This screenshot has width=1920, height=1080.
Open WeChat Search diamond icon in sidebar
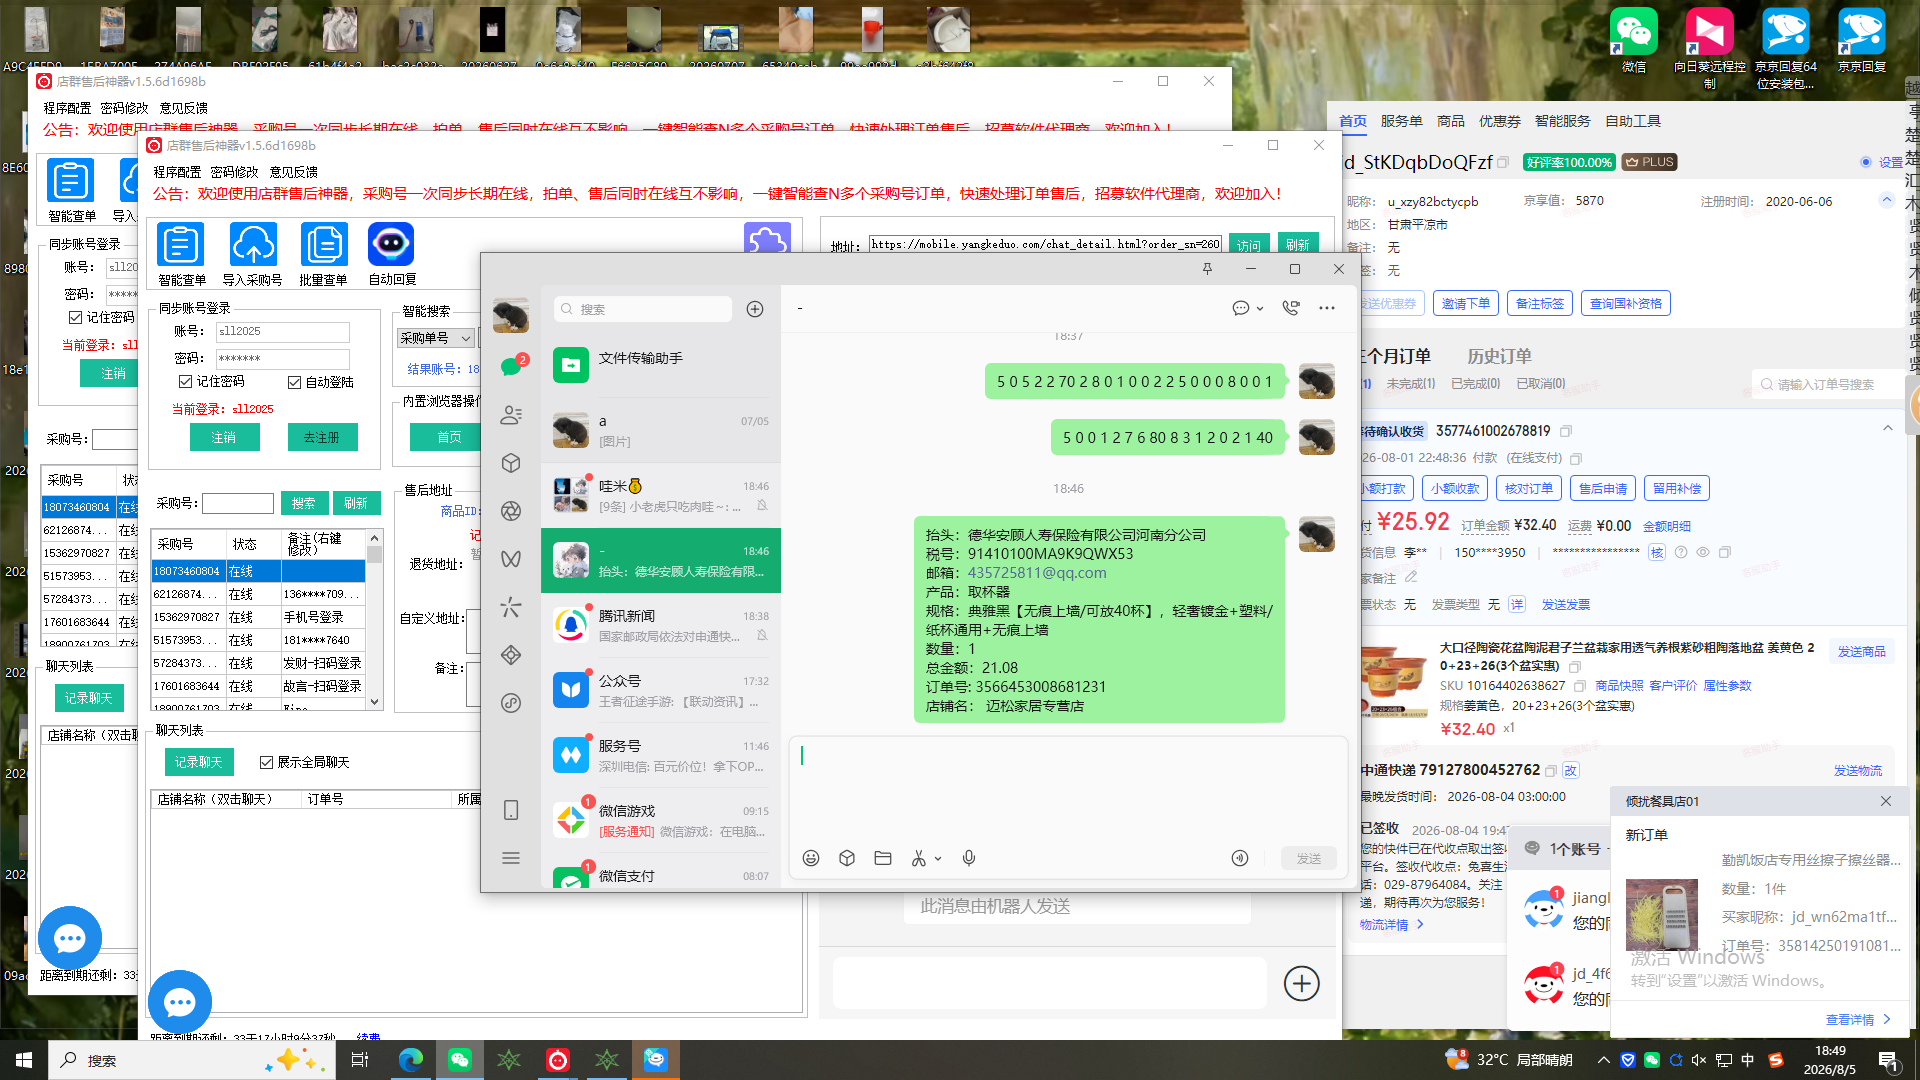[x=511, y=655]
